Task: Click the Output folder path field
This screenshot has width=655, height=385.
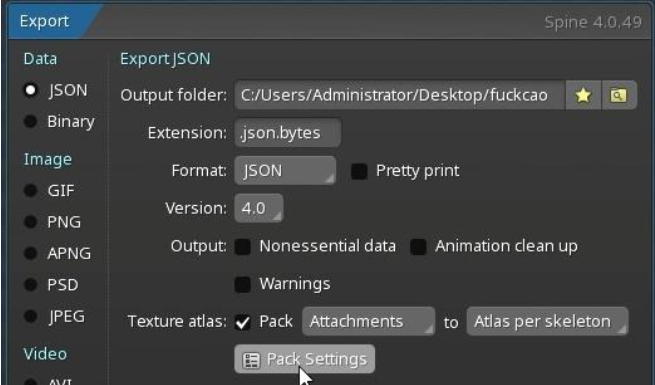Action: click(400, 95)
